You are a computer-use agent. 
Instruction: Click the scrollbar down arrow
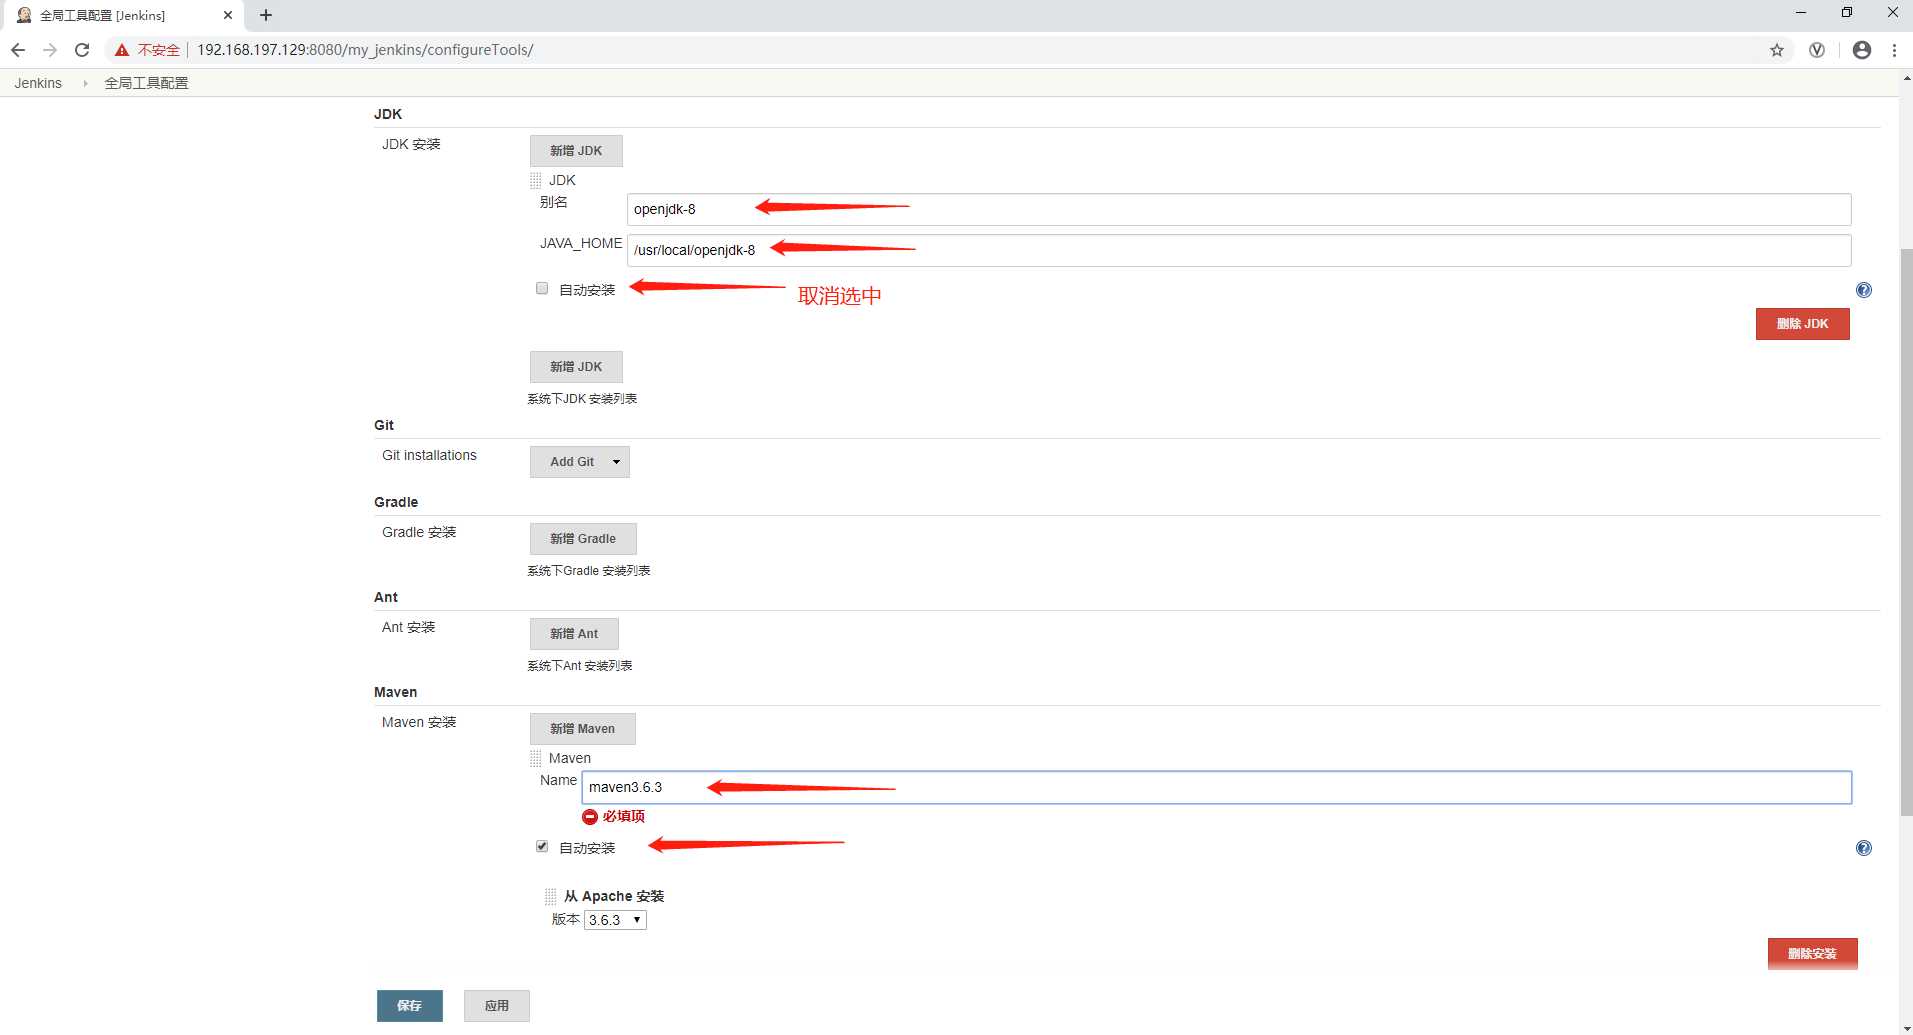(x=1906, y=1027)
